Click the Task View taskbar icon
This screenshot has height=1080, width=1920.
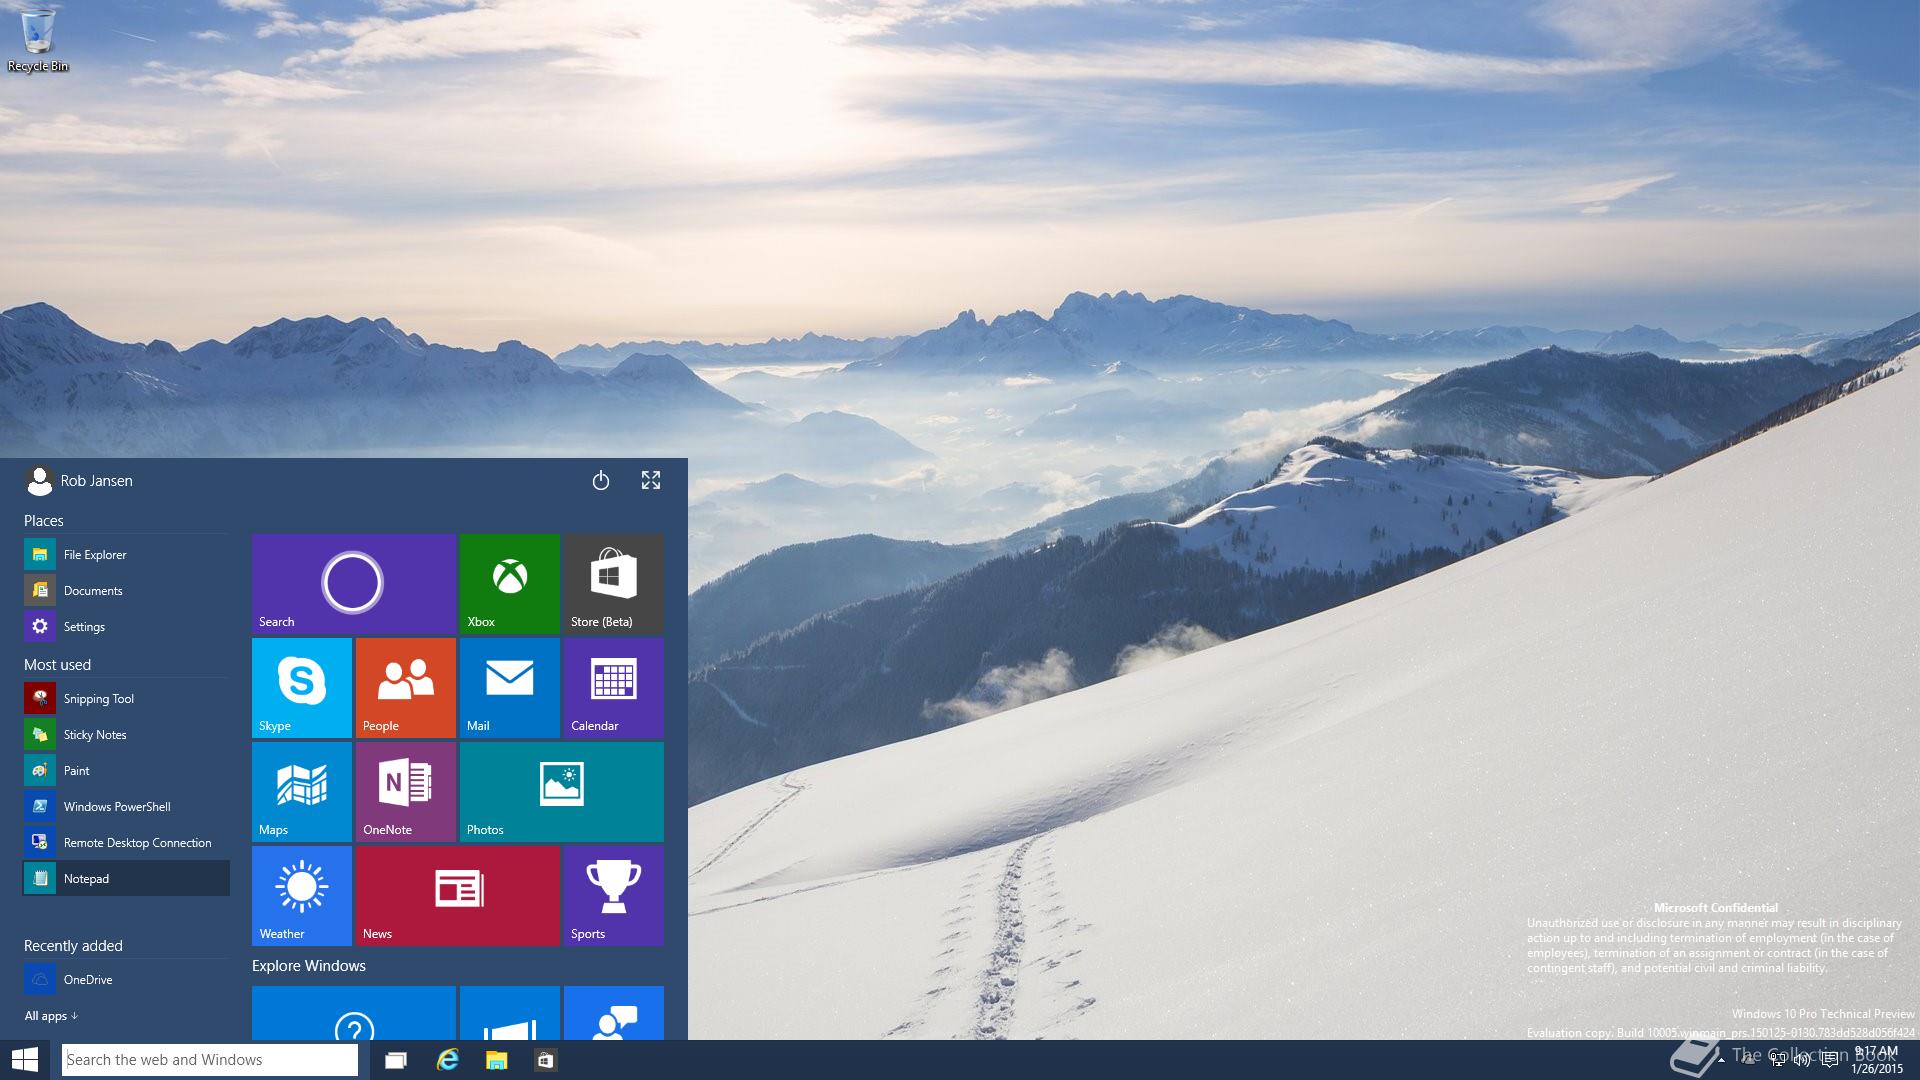(x=396, y=1060)
